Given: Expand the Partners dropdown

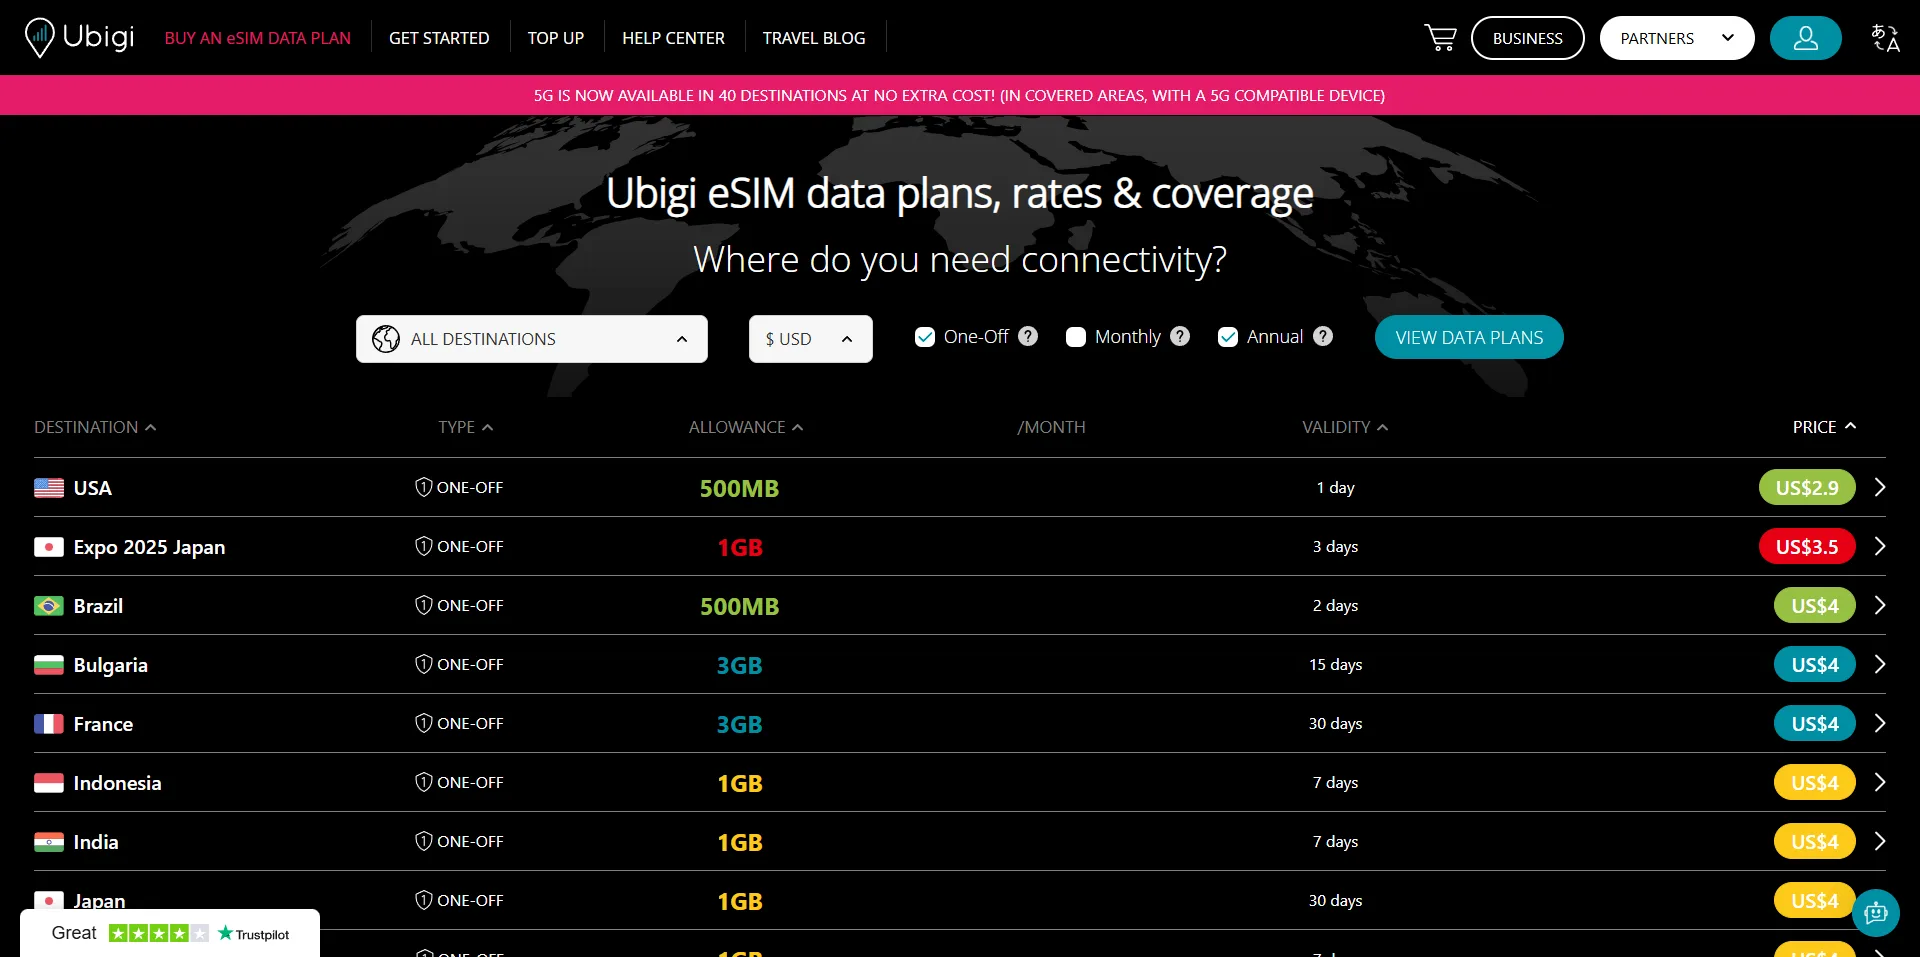Looking at the screenshot, I should (x=1677, y=38).
